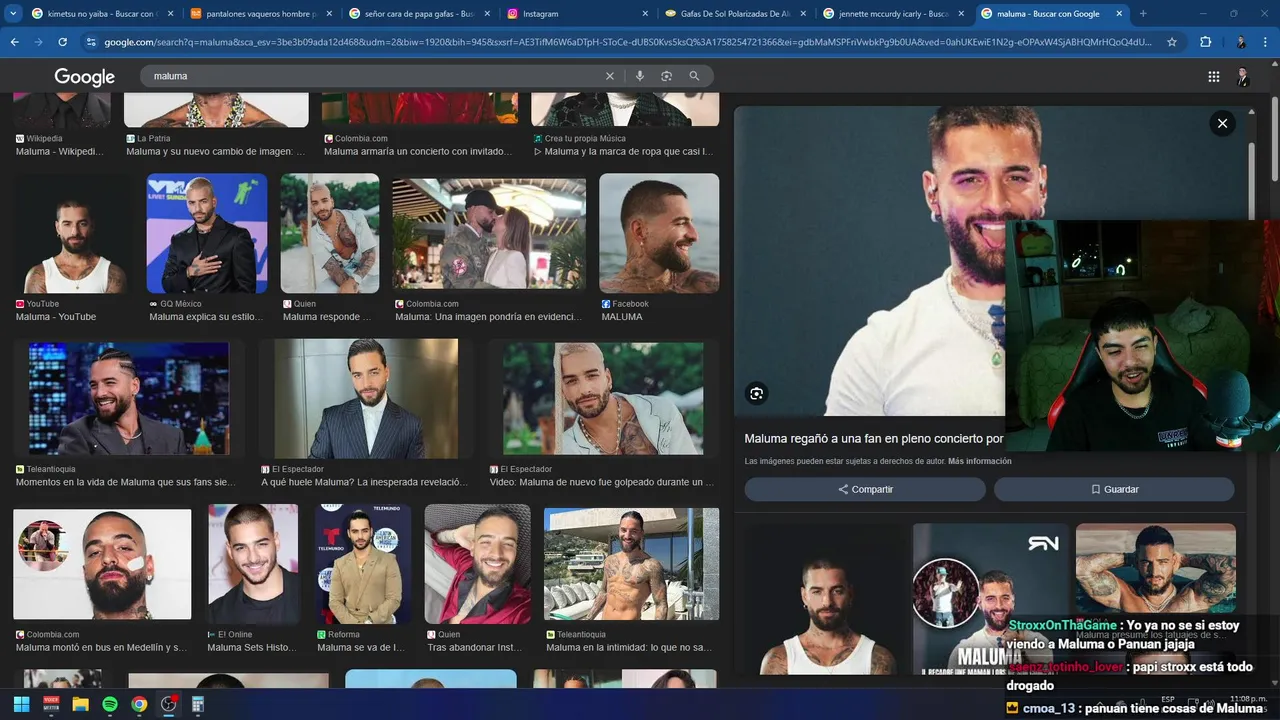Open related image of Maluma in tank top

[x=826, y=598]
